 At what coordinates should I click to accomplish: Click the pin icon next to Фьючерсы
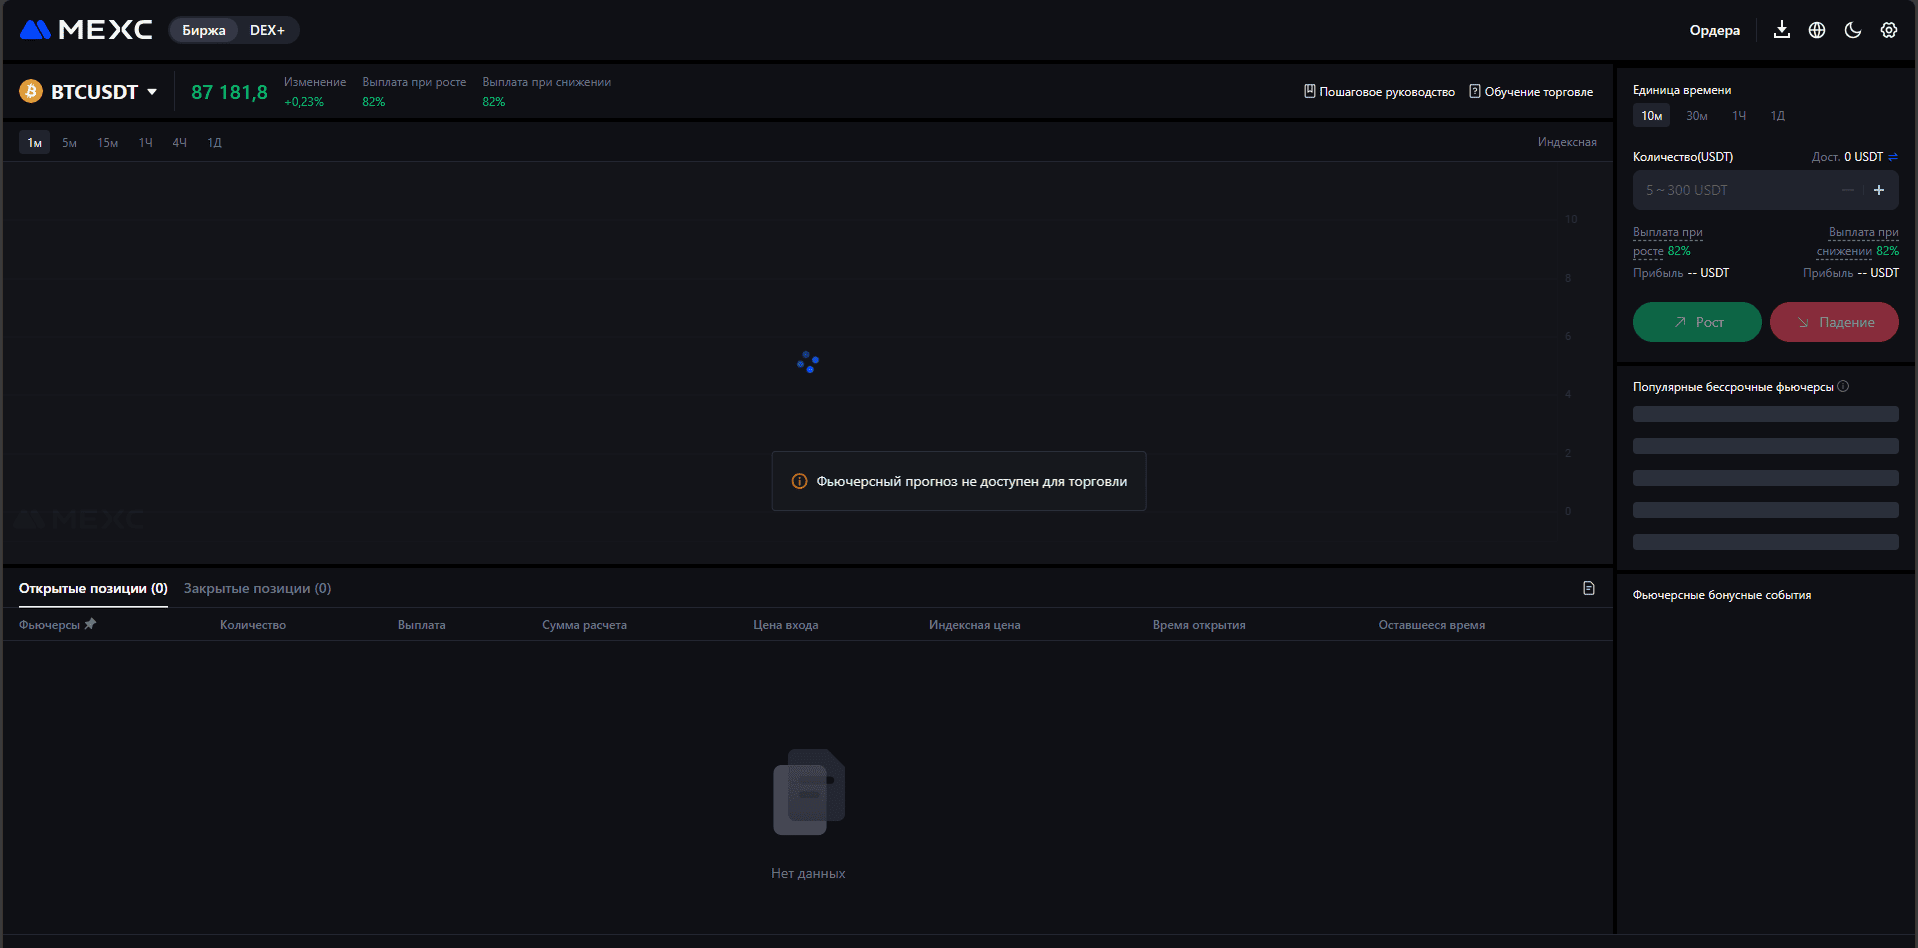point(90,624)
